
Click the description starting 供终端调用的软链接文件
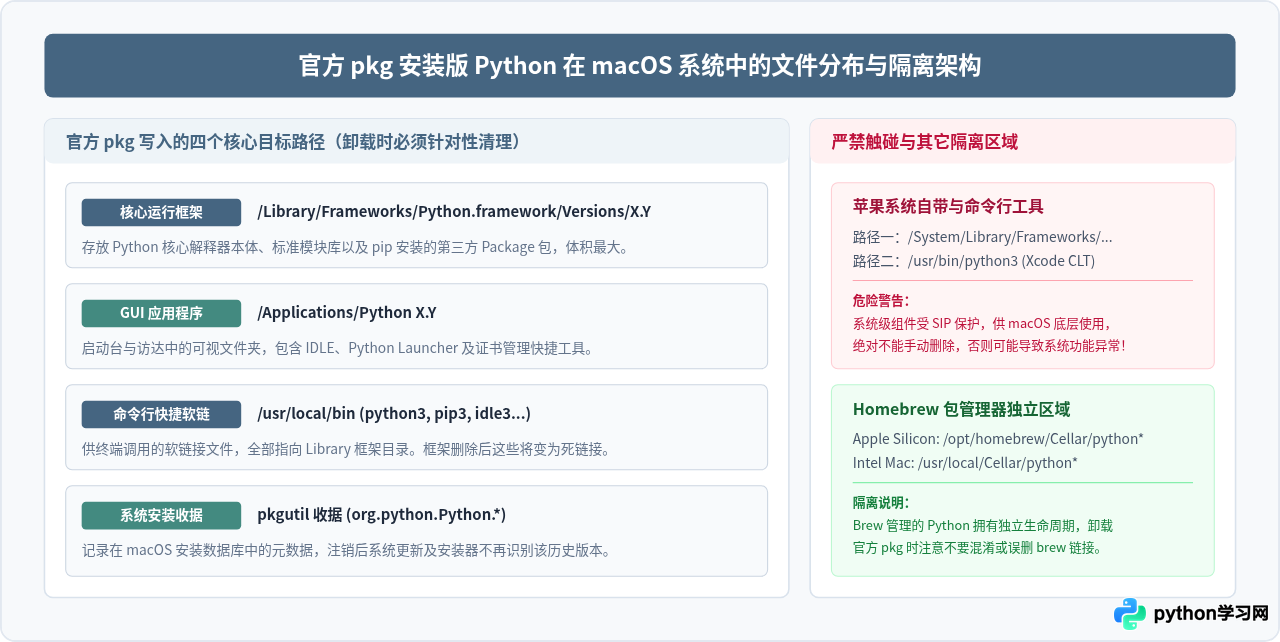[346, 449]
